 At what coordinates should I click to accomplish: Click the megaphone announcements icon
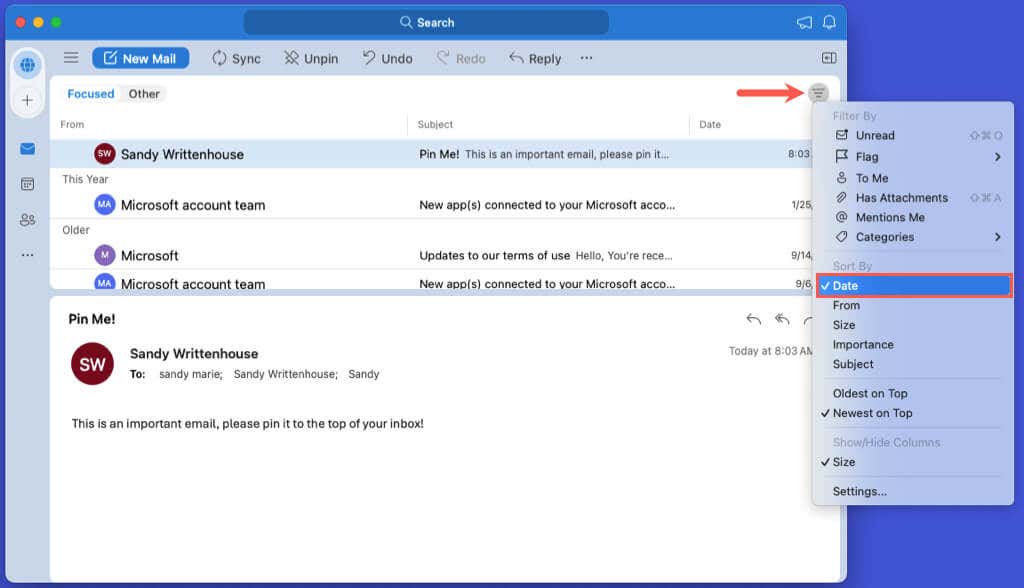pos(804,22)
